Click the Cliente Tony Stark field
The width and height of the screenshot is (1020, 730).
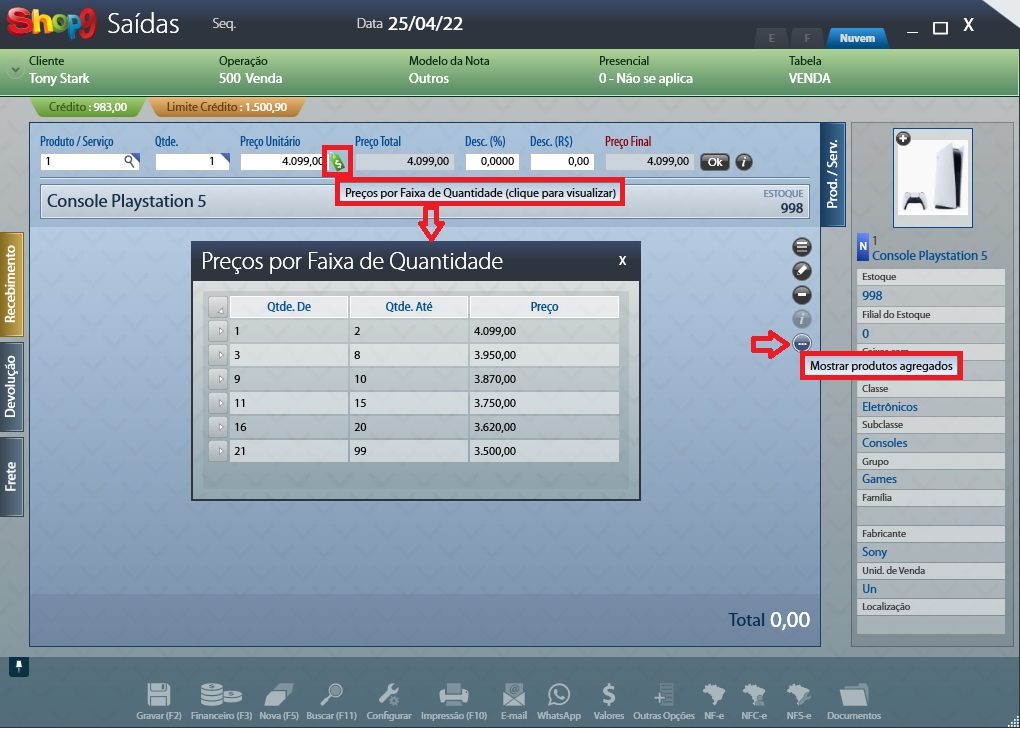coord(59,70)
